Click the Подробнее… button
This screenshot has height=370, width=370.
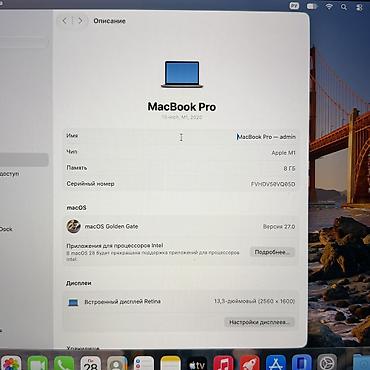pyautogui.click(x=272, y=252)
